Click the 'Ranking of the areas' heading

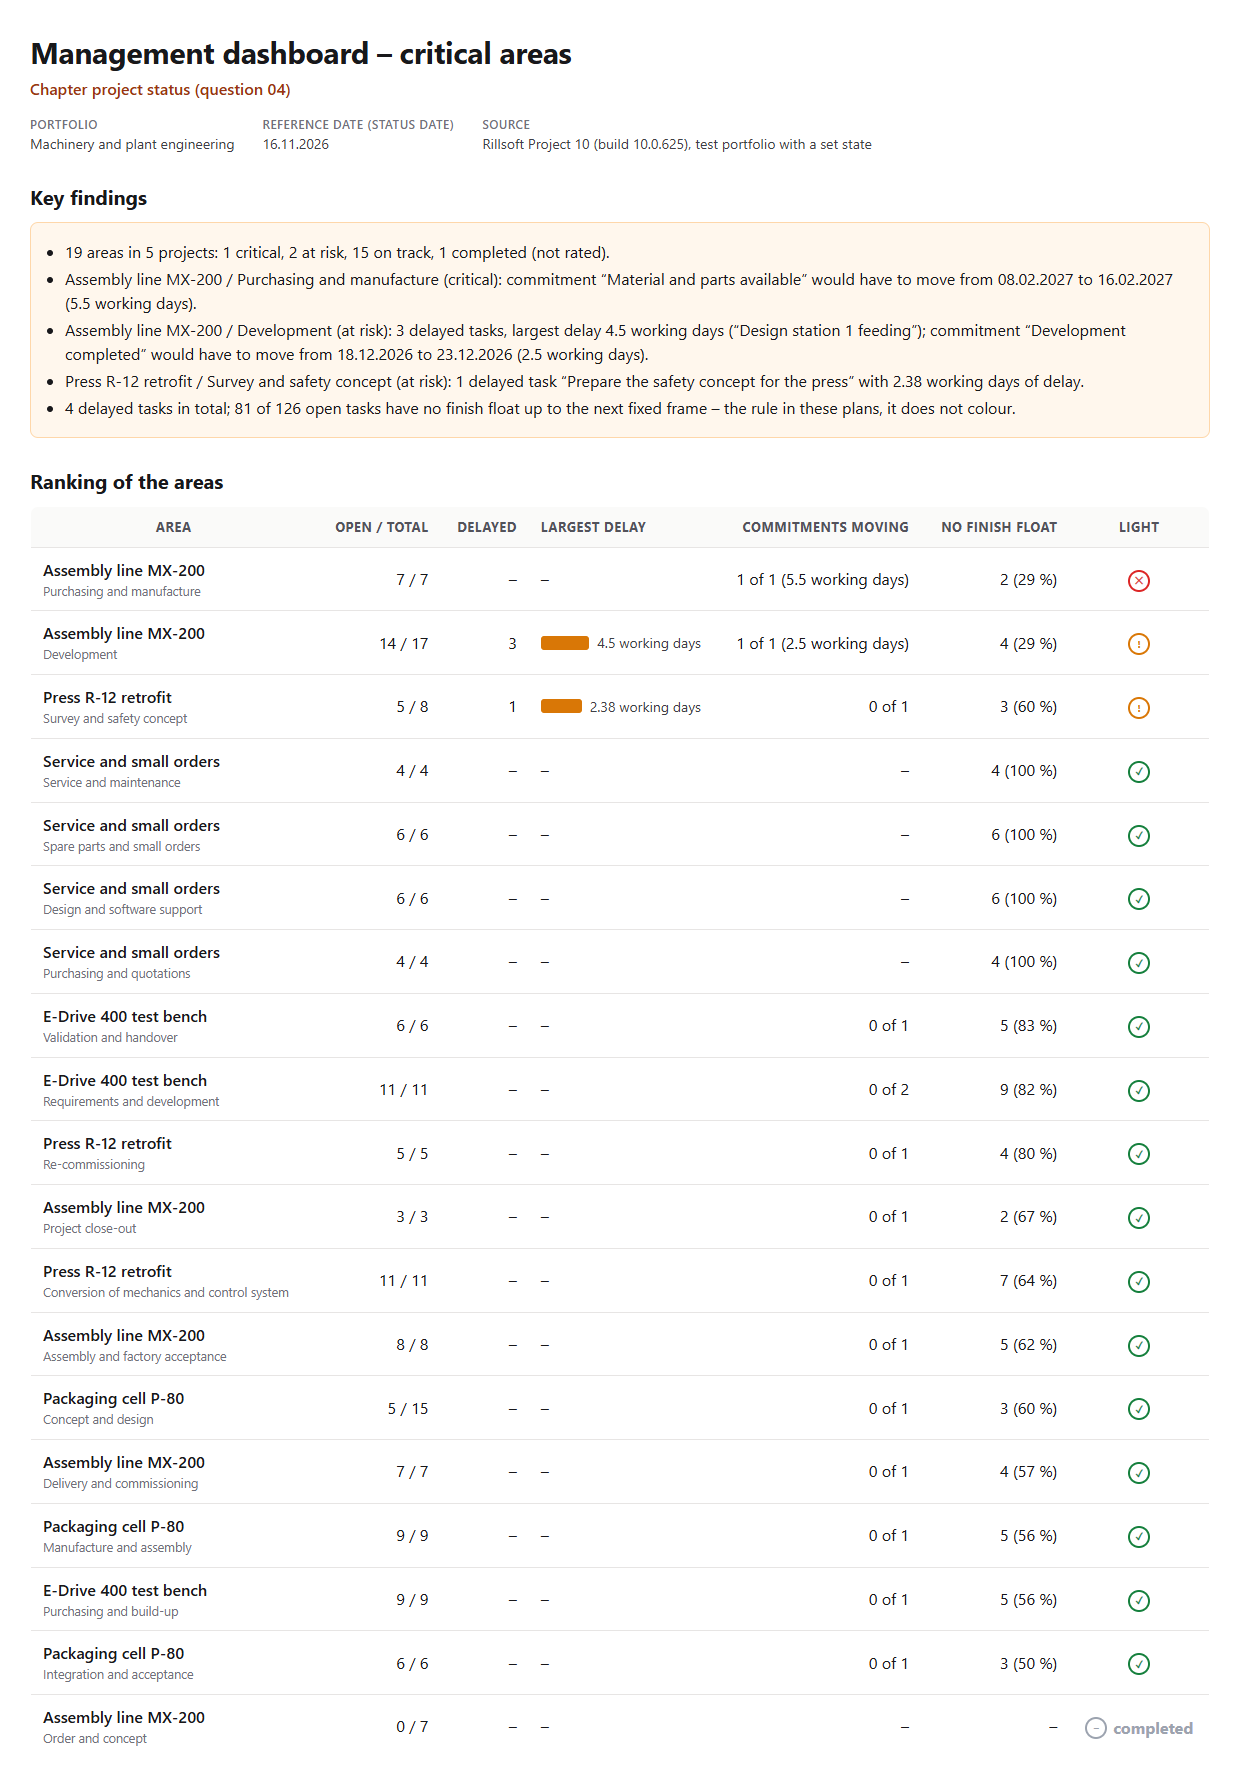pyautogui.click(x=127, y=482)
